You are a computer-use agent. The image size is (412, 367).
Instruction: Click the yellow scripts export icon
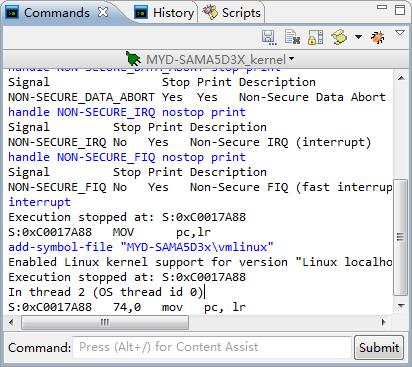[x=339, y=37]
